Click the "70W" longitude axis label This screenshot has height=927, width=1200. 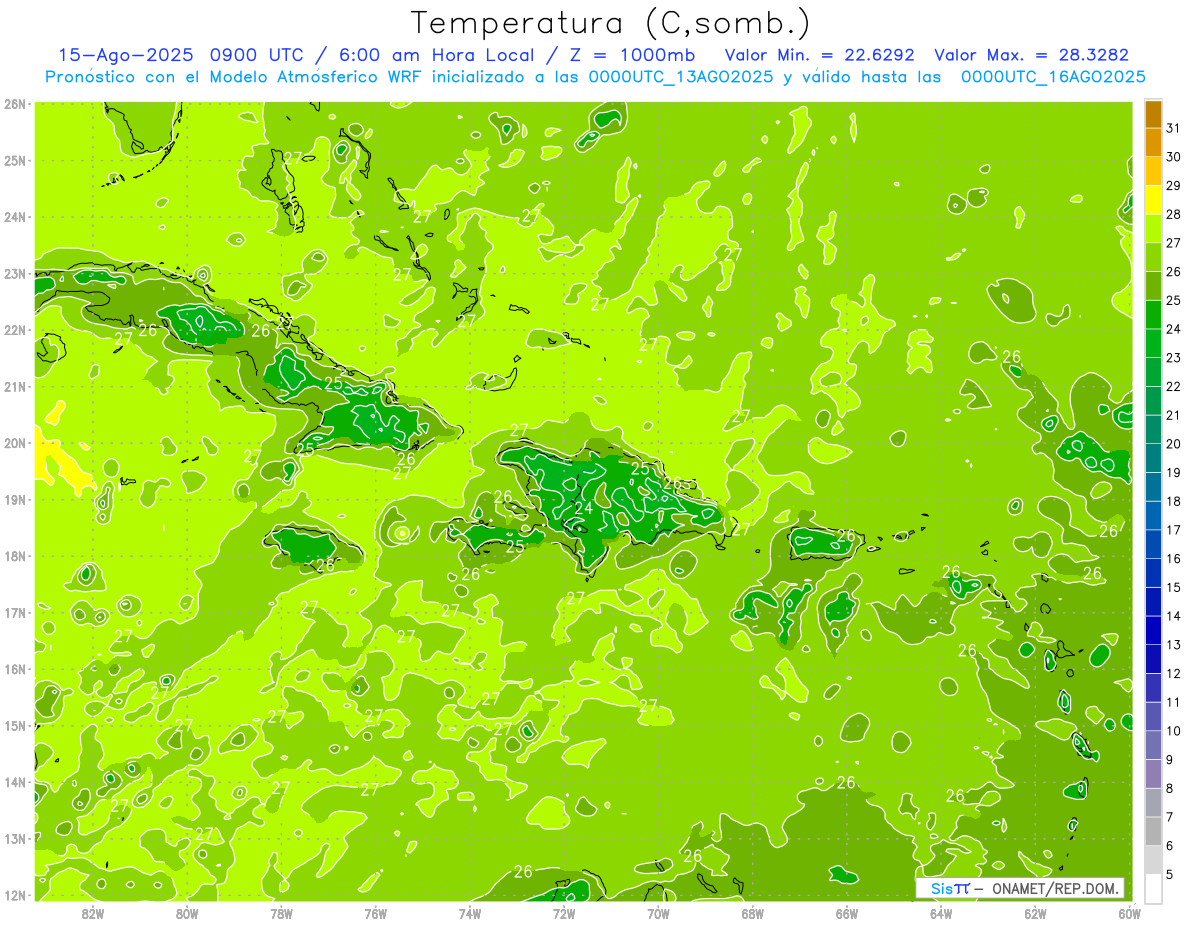(x=658, y=912)
